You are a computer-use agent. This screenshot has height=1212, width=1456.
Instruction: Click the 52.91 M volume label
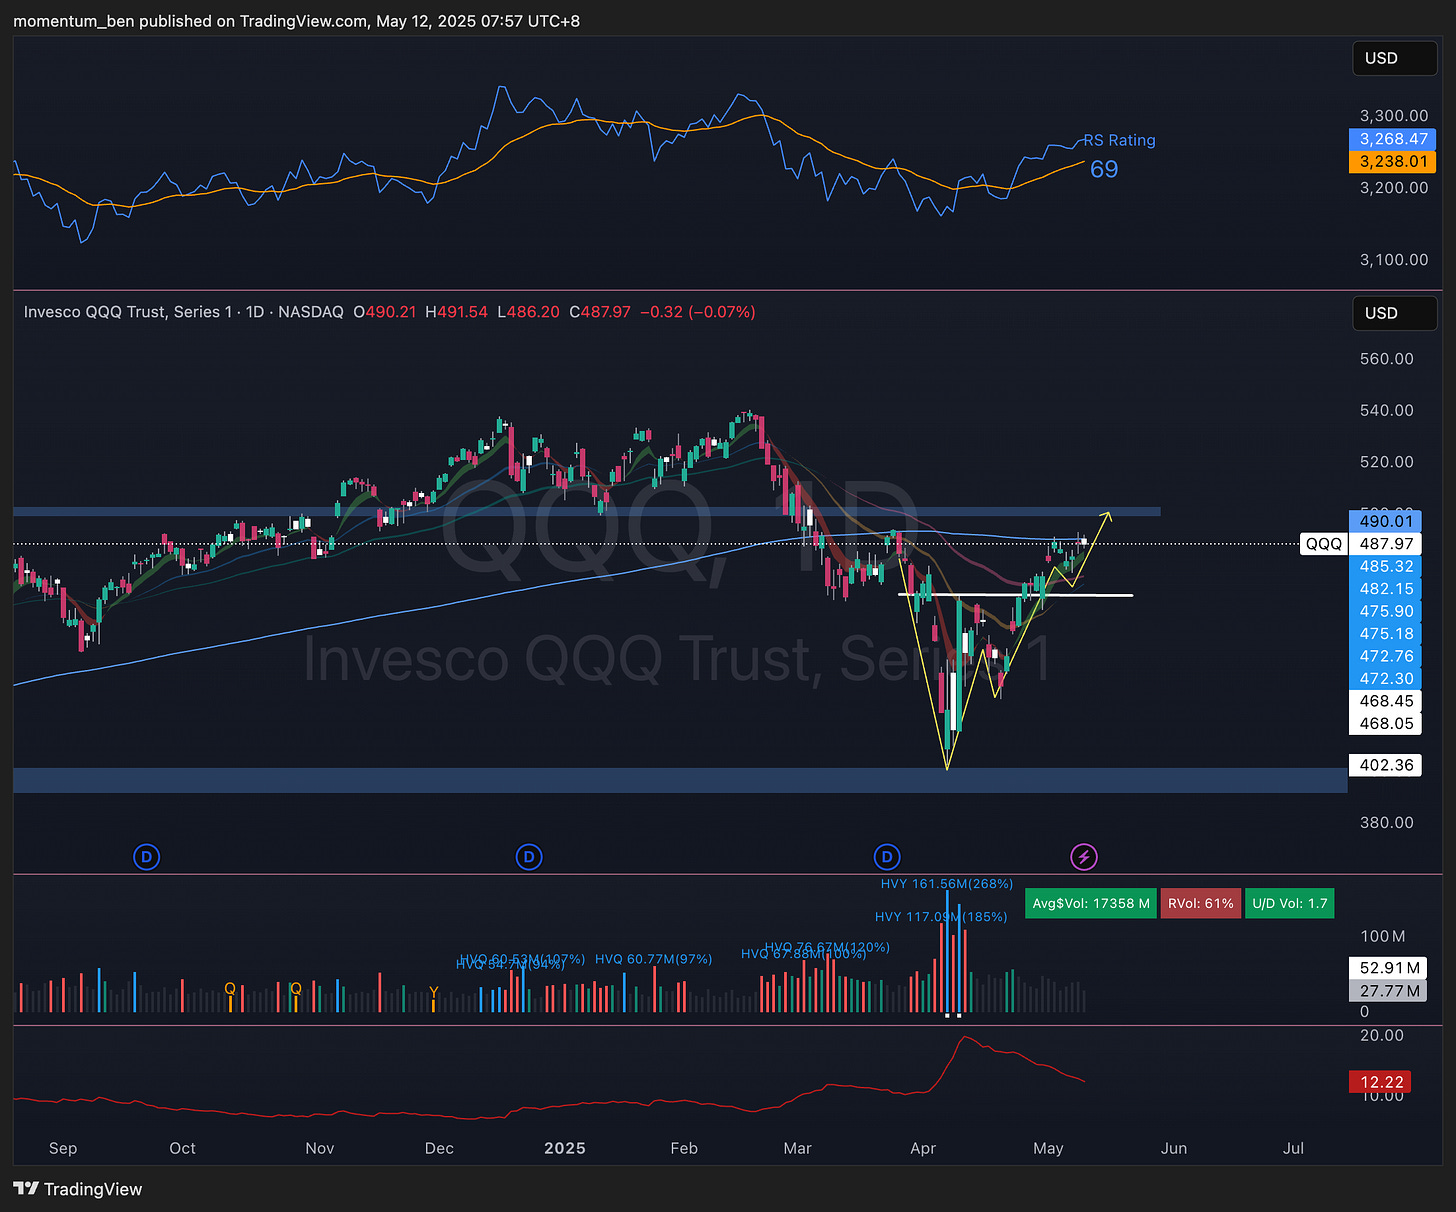point(1390,968)
